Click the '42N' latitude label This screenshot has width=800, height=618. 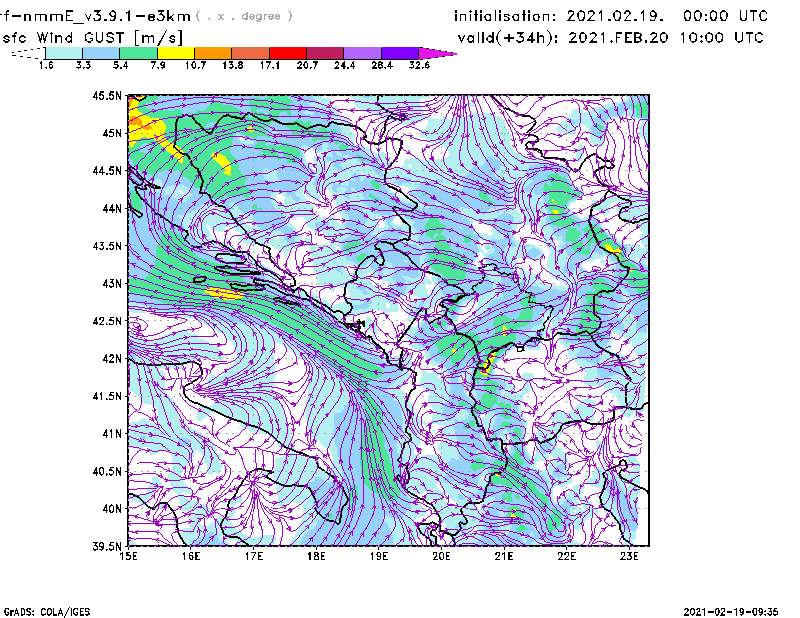tap(112, 358)
